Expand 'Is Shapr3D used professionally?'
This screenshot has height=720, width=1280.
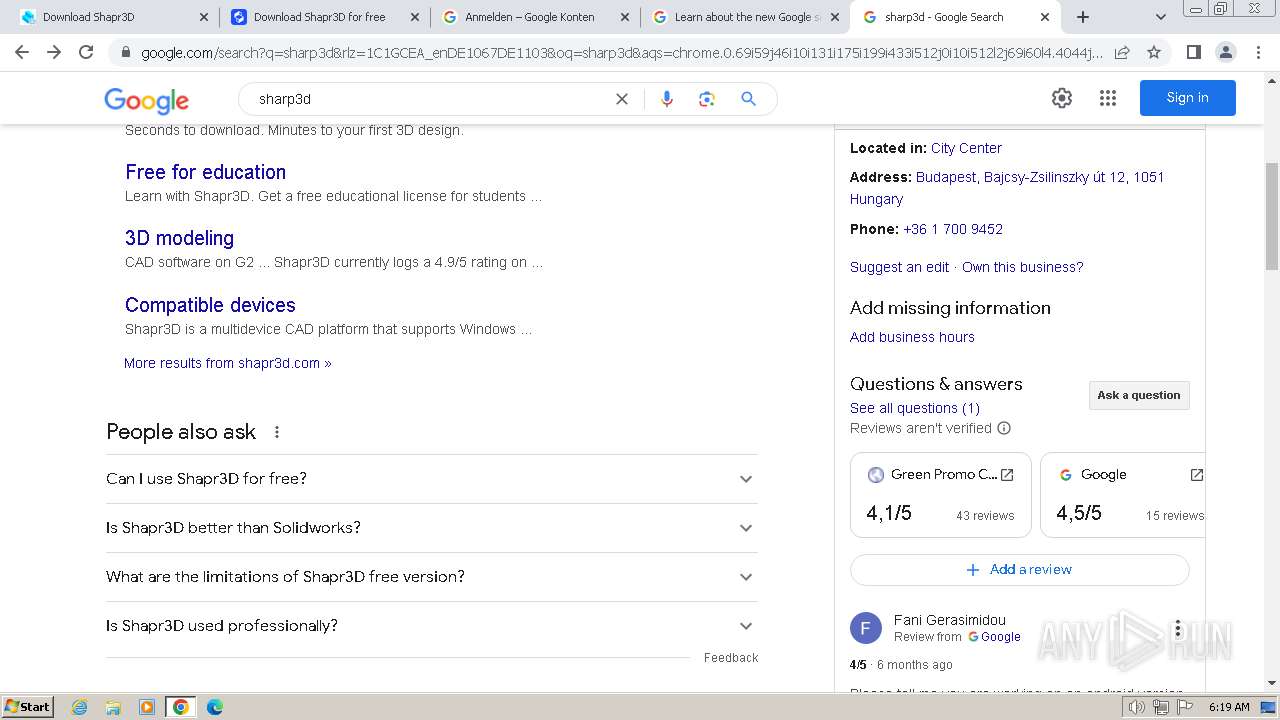point(431,626)
